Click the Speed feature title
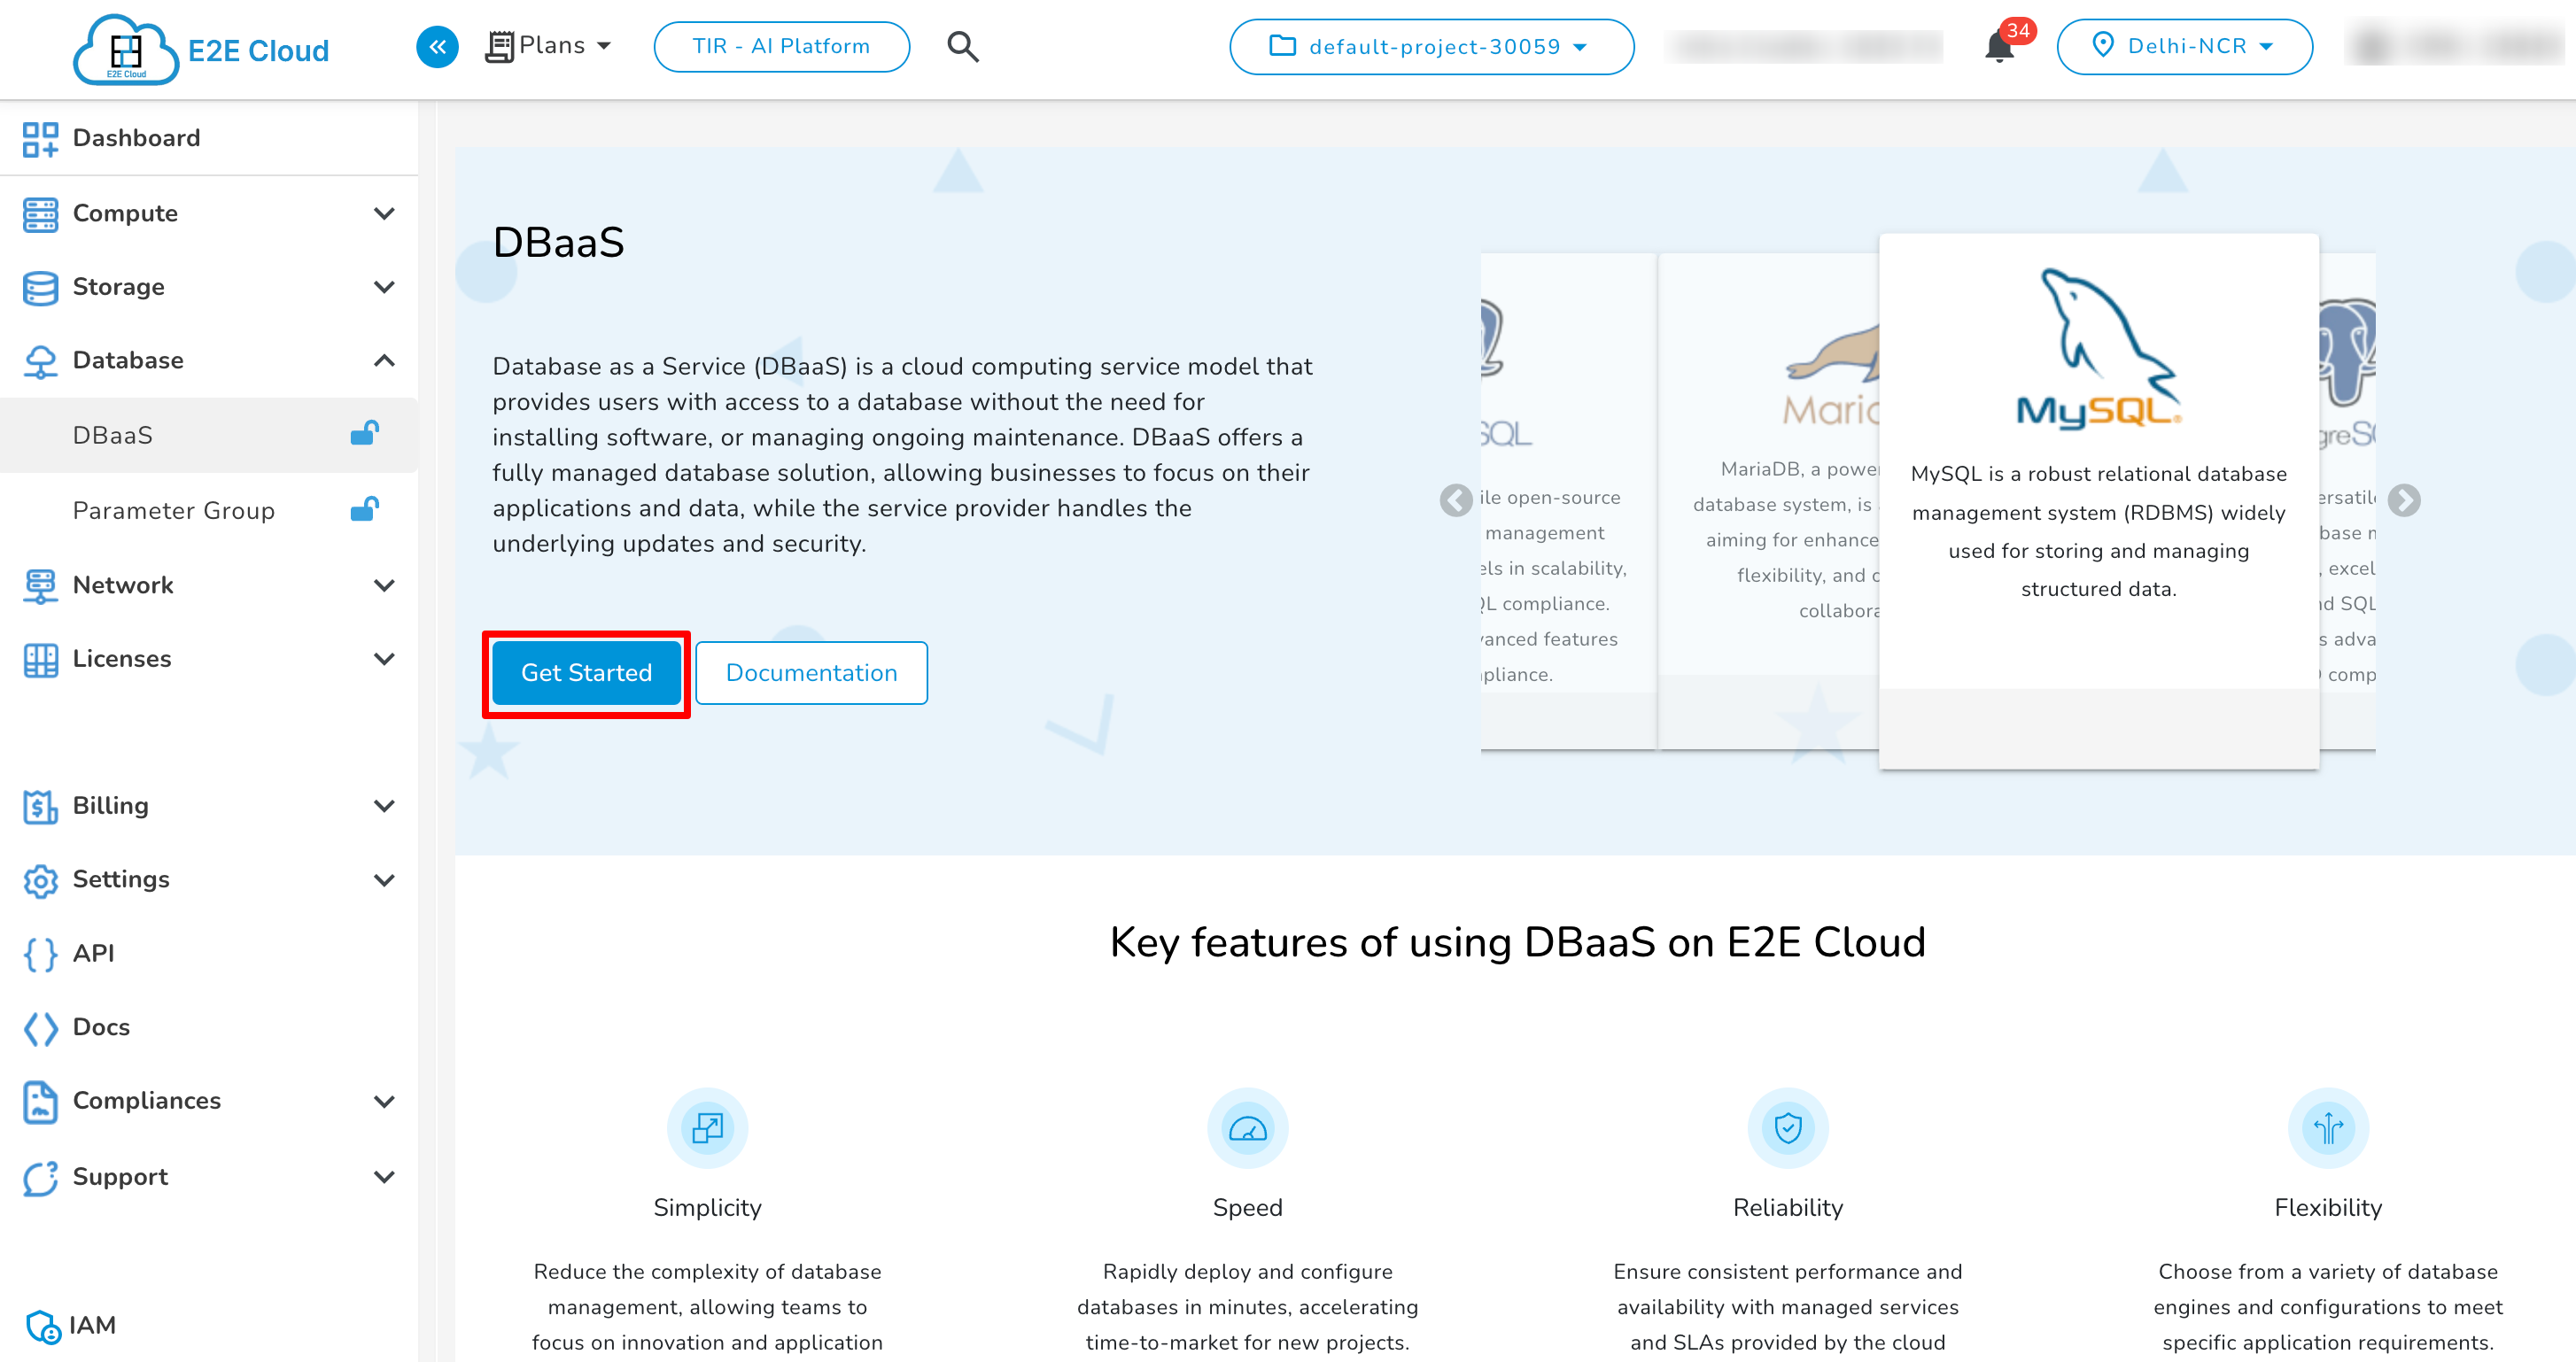The height and width of the screenshot is (1362, 2576). tap(1247, 1208)
